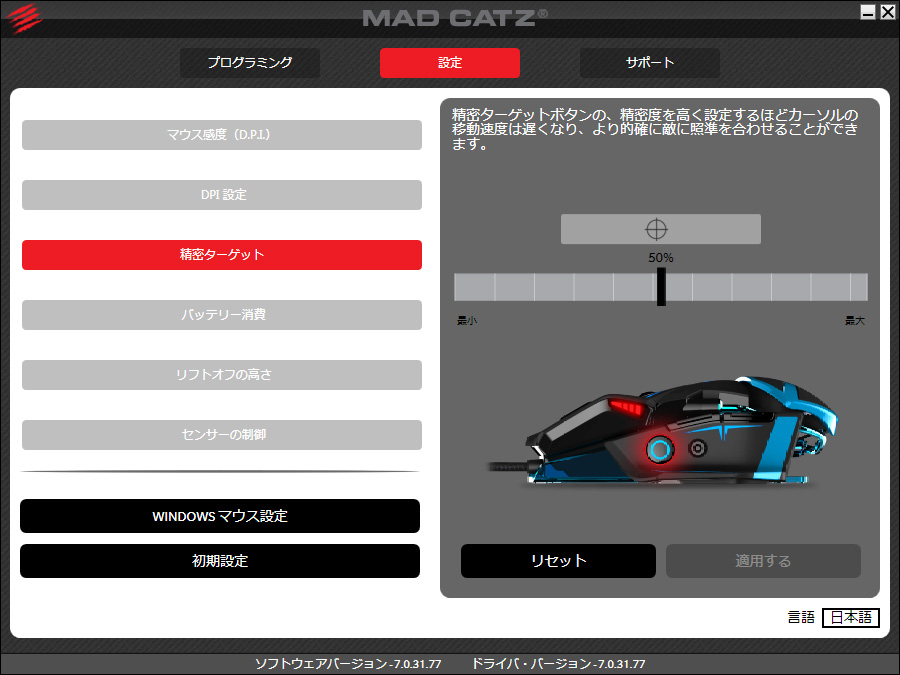Open the 日本語 language selector

pos(851,618)
